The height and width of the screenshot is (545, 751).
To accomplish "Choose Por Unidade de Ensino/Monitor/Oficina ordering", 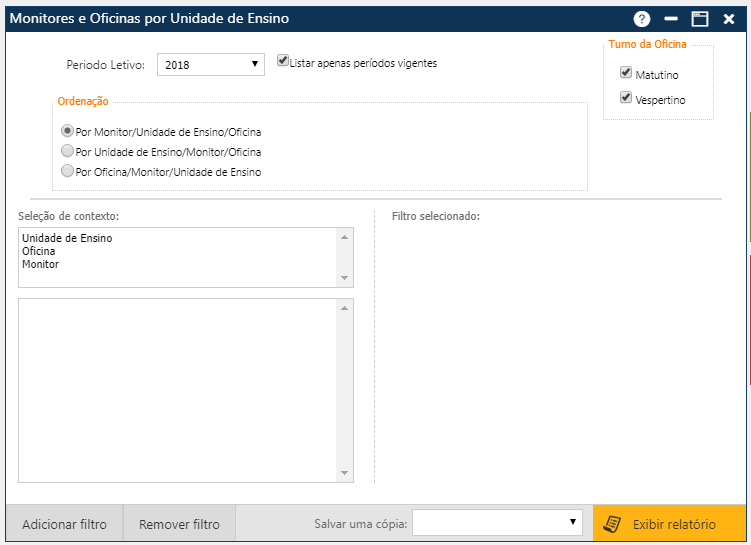I will coord(67,151).
